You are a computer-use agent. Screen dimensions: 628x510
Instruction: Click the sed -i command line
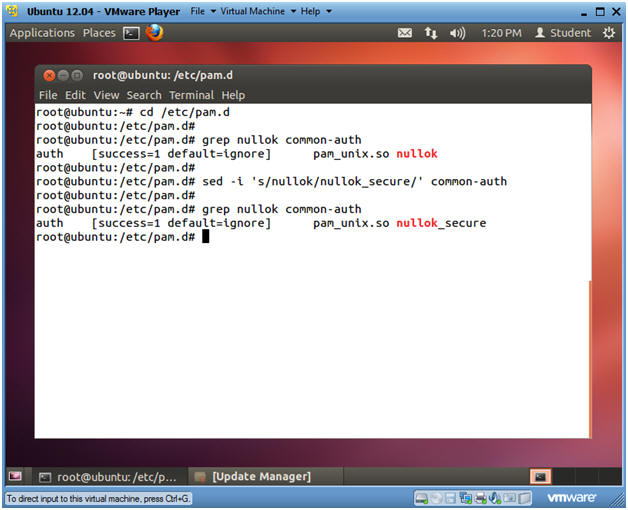point(272,181)
